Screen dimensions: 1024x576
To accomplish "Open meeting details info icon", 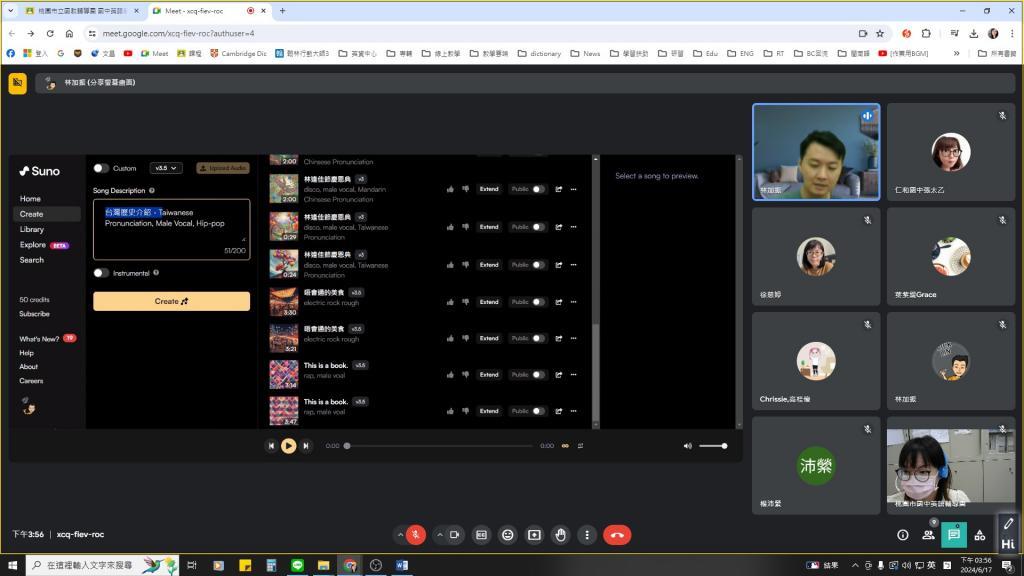I will tap(902, 535).
